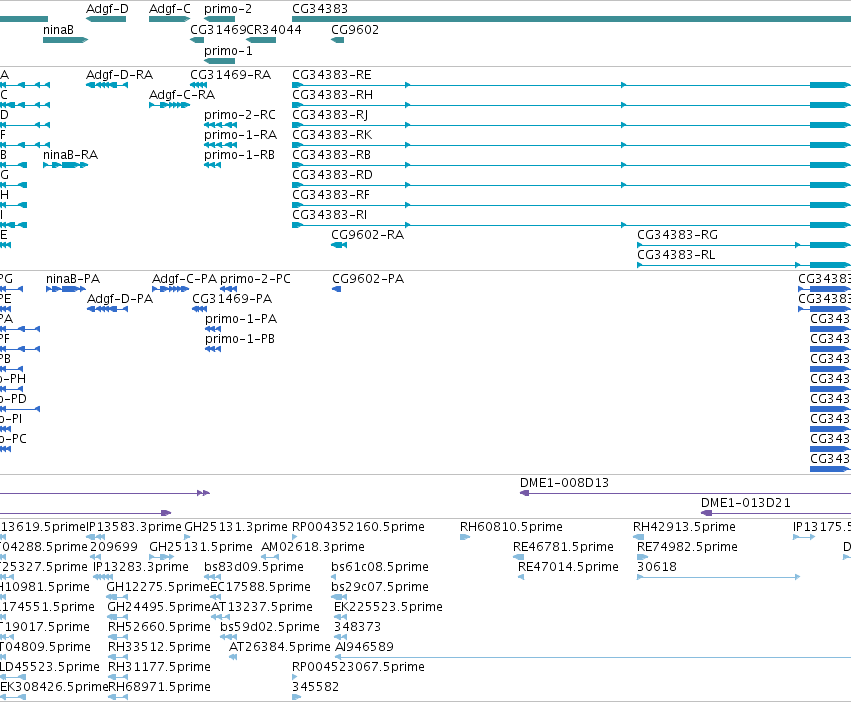
Task: Click the Adgf-D gene label
Action: point(107,9)
